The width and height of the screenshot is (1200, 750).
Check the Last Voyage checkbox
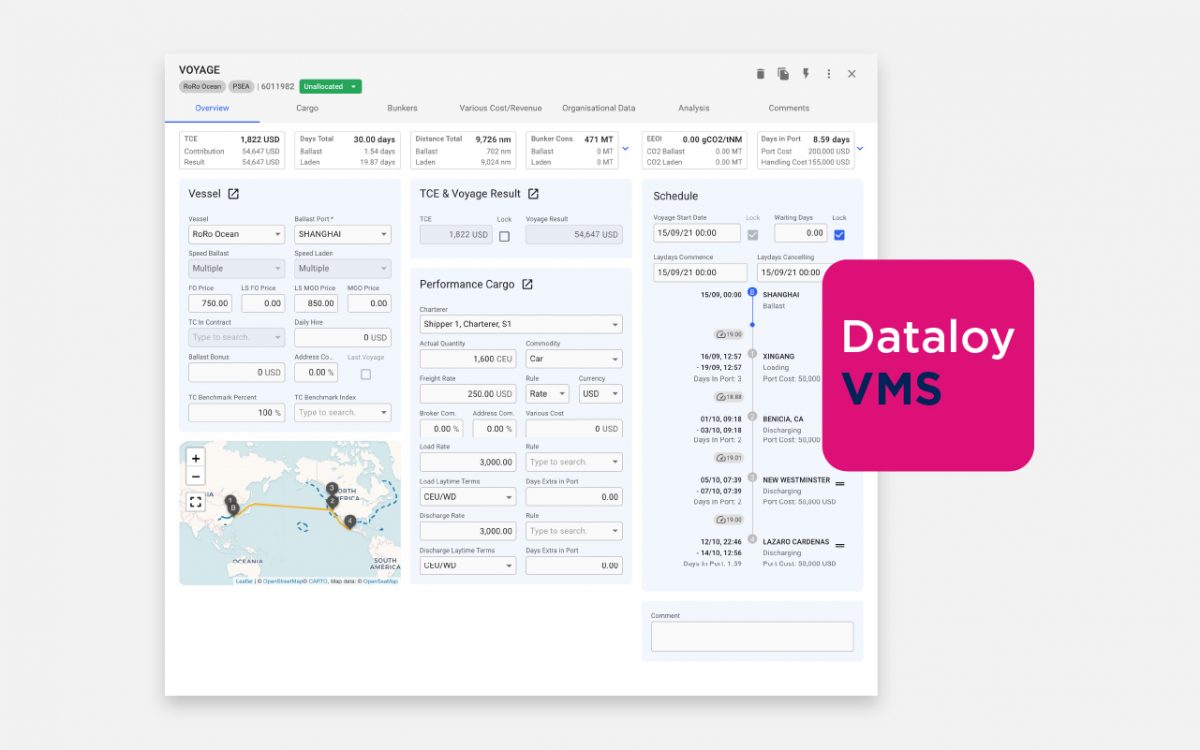pyautogui.click(x=366, y=373)
